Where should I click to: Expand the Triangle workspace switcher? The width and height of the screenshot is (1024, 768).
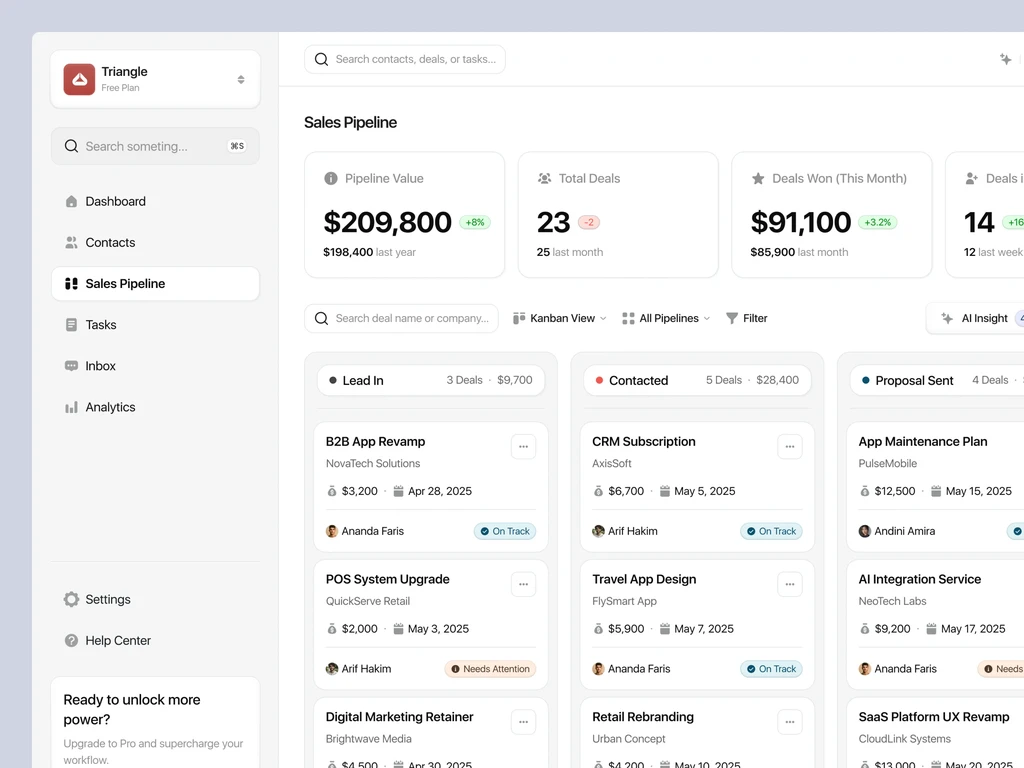(155, 79)
